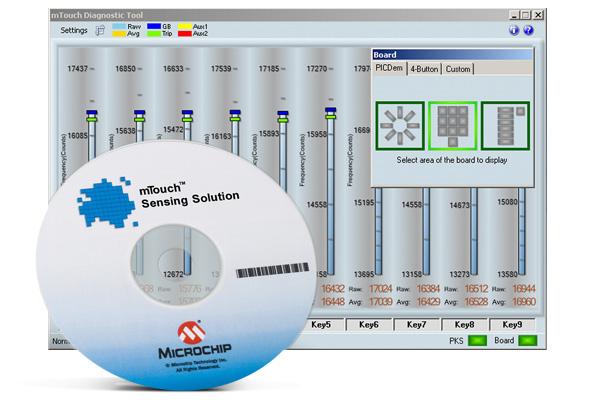
Task: Click the trip marker on the 17270 bar
Action: pos(329,115)
